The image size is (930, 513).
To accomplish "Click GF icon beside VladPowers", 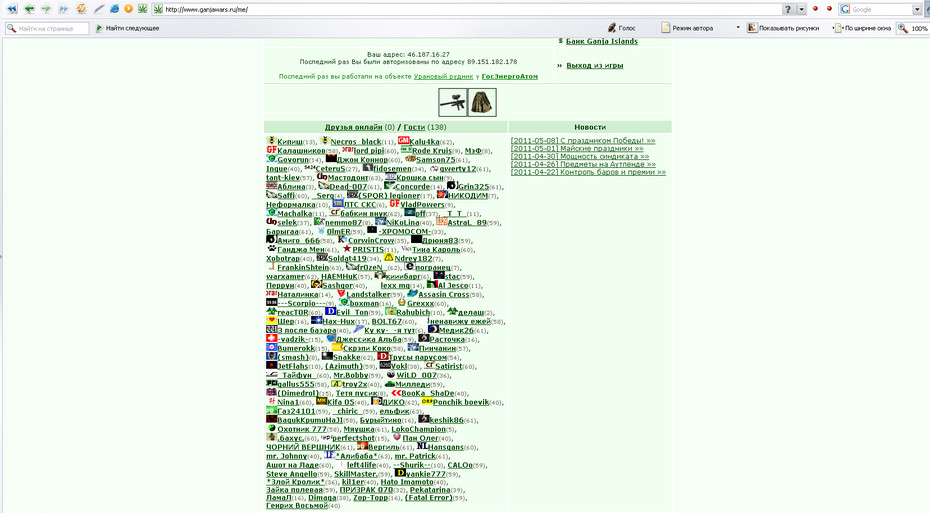I will coord(394,203).
